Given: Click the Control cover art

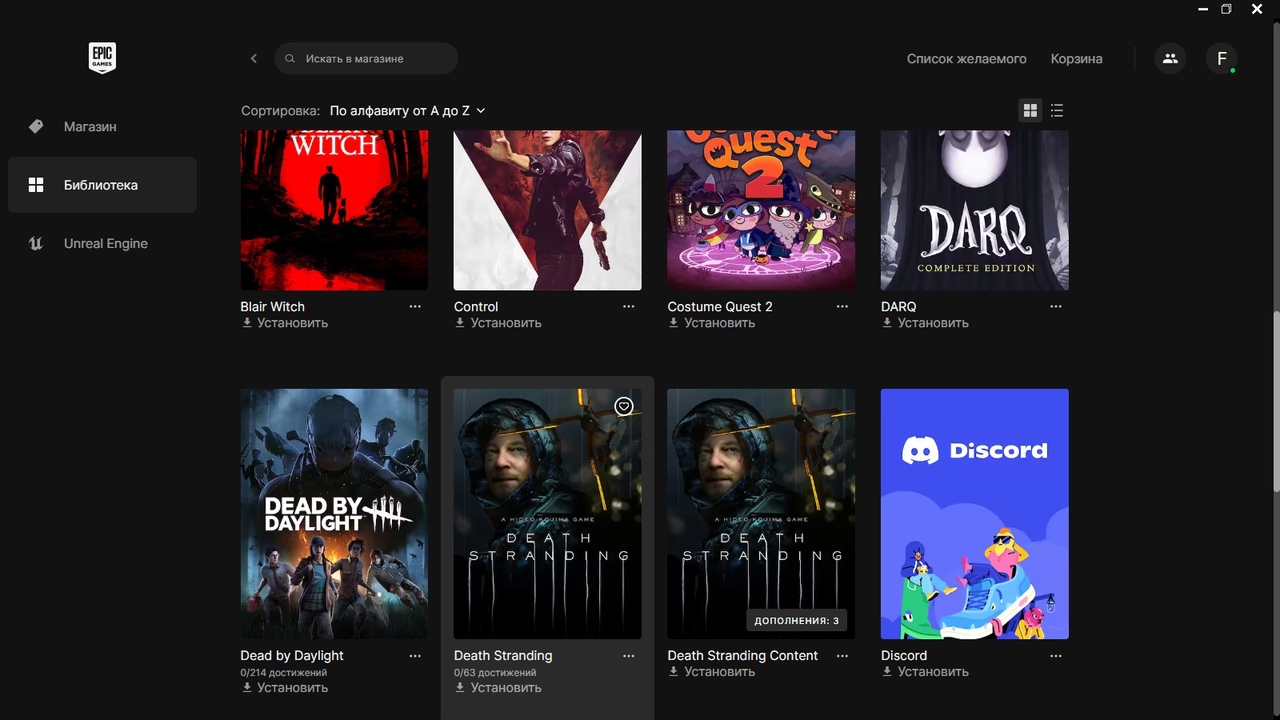Looking at the screenshot, I should (x=548, y=210).
